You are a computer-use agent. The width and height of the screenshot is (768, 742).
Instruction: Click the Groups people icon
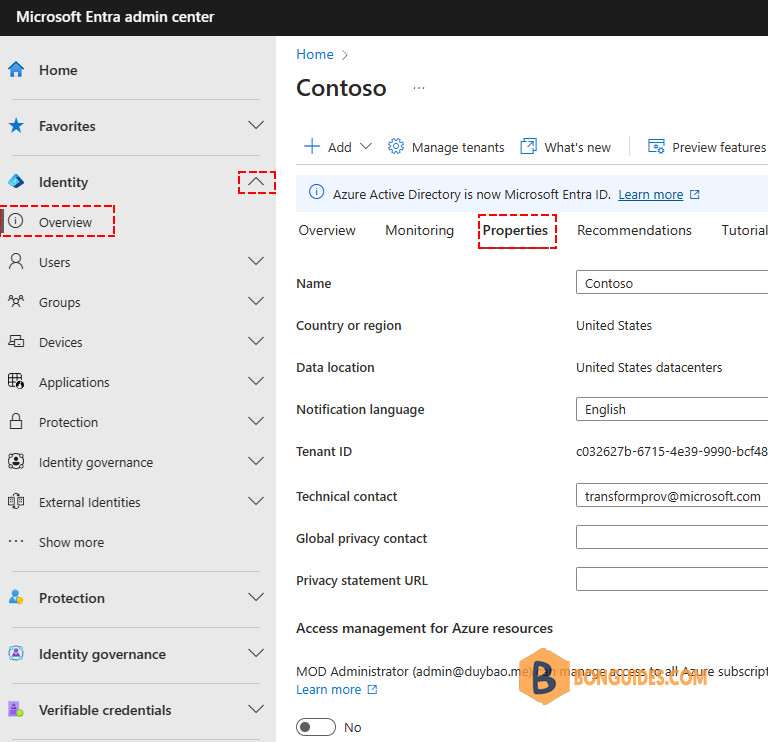click(x=16, y=301)
